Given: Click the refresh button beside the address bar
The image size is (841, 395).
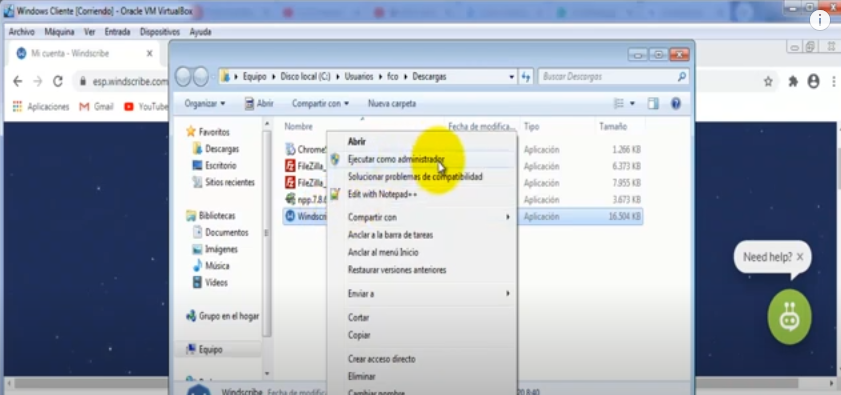Looking at the screenshot, I should pos(526,77).
